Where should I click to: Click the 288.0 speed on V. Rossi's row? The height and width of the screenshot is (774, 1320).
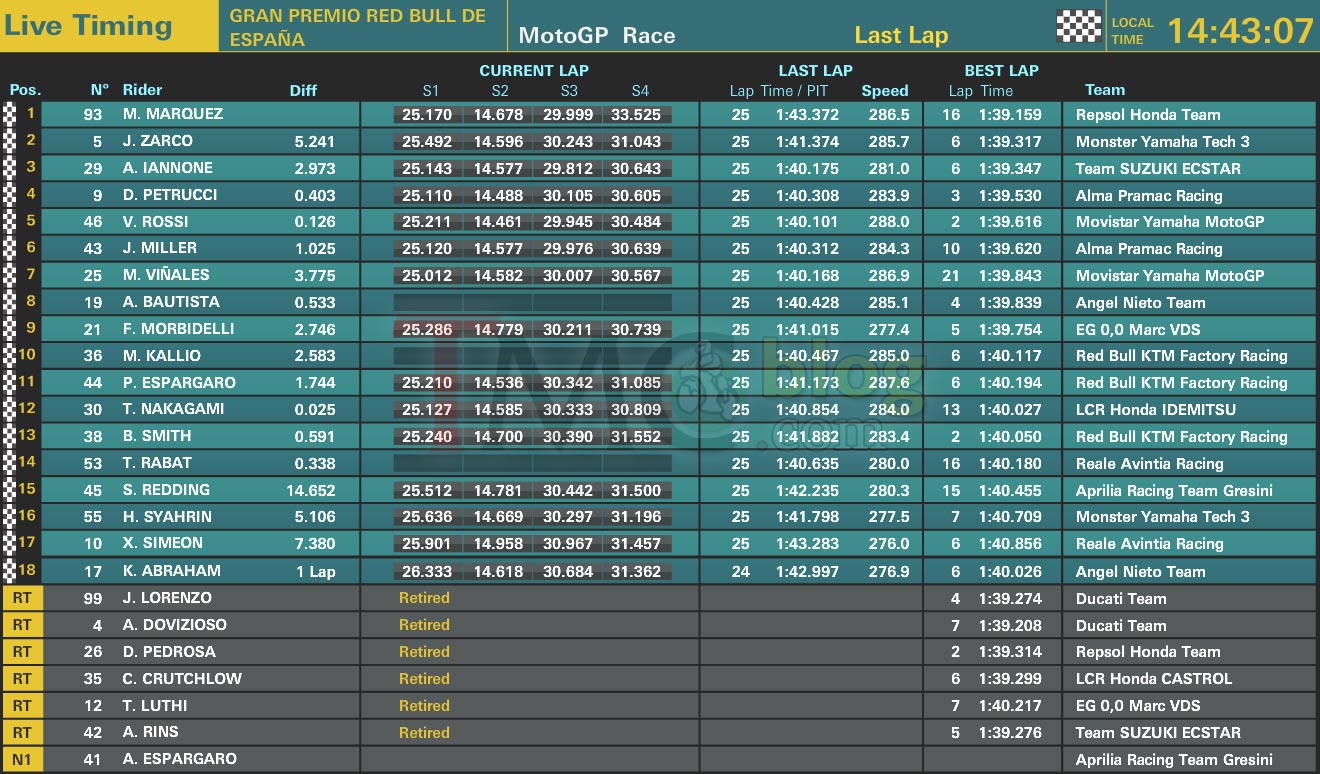click(x=890, y=222)
